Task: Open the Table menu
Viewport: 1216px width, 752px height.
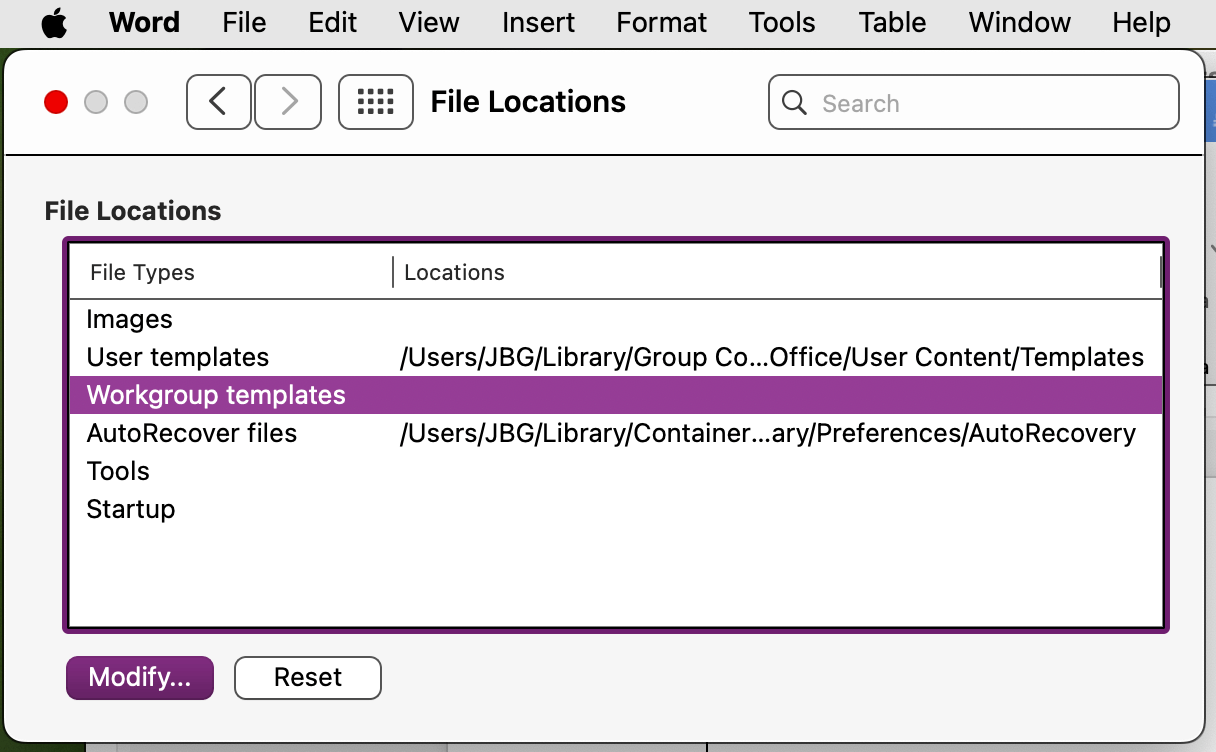Action: tap(892, 23)
